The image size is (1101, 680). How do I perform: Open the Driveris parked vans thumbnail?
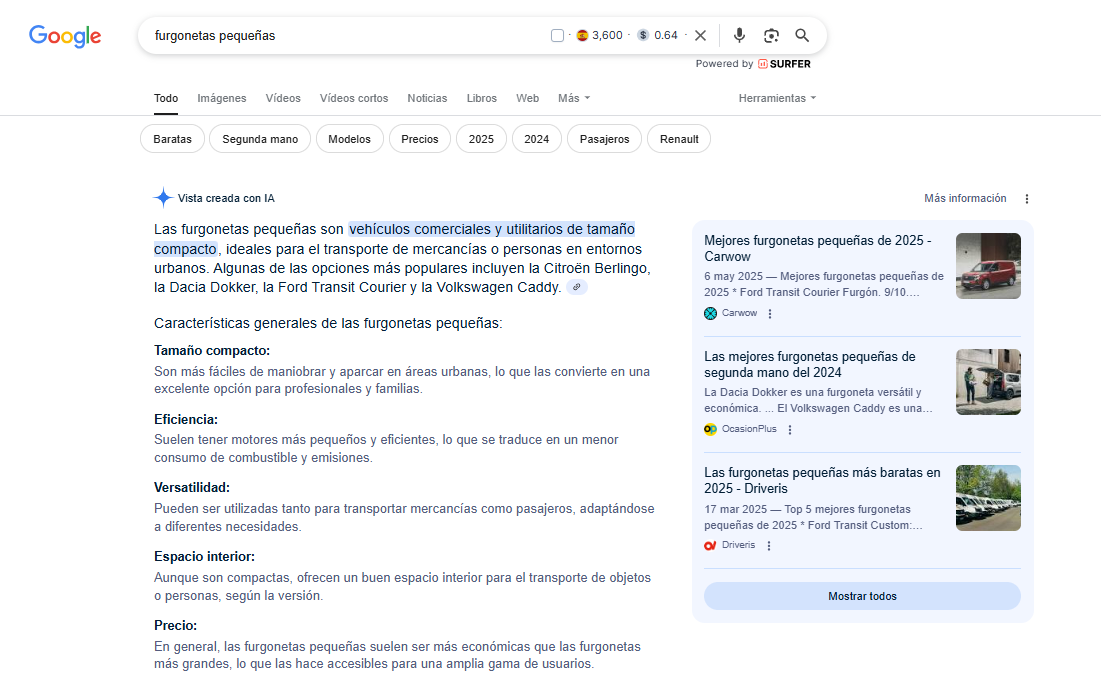(x=988, y=498)
